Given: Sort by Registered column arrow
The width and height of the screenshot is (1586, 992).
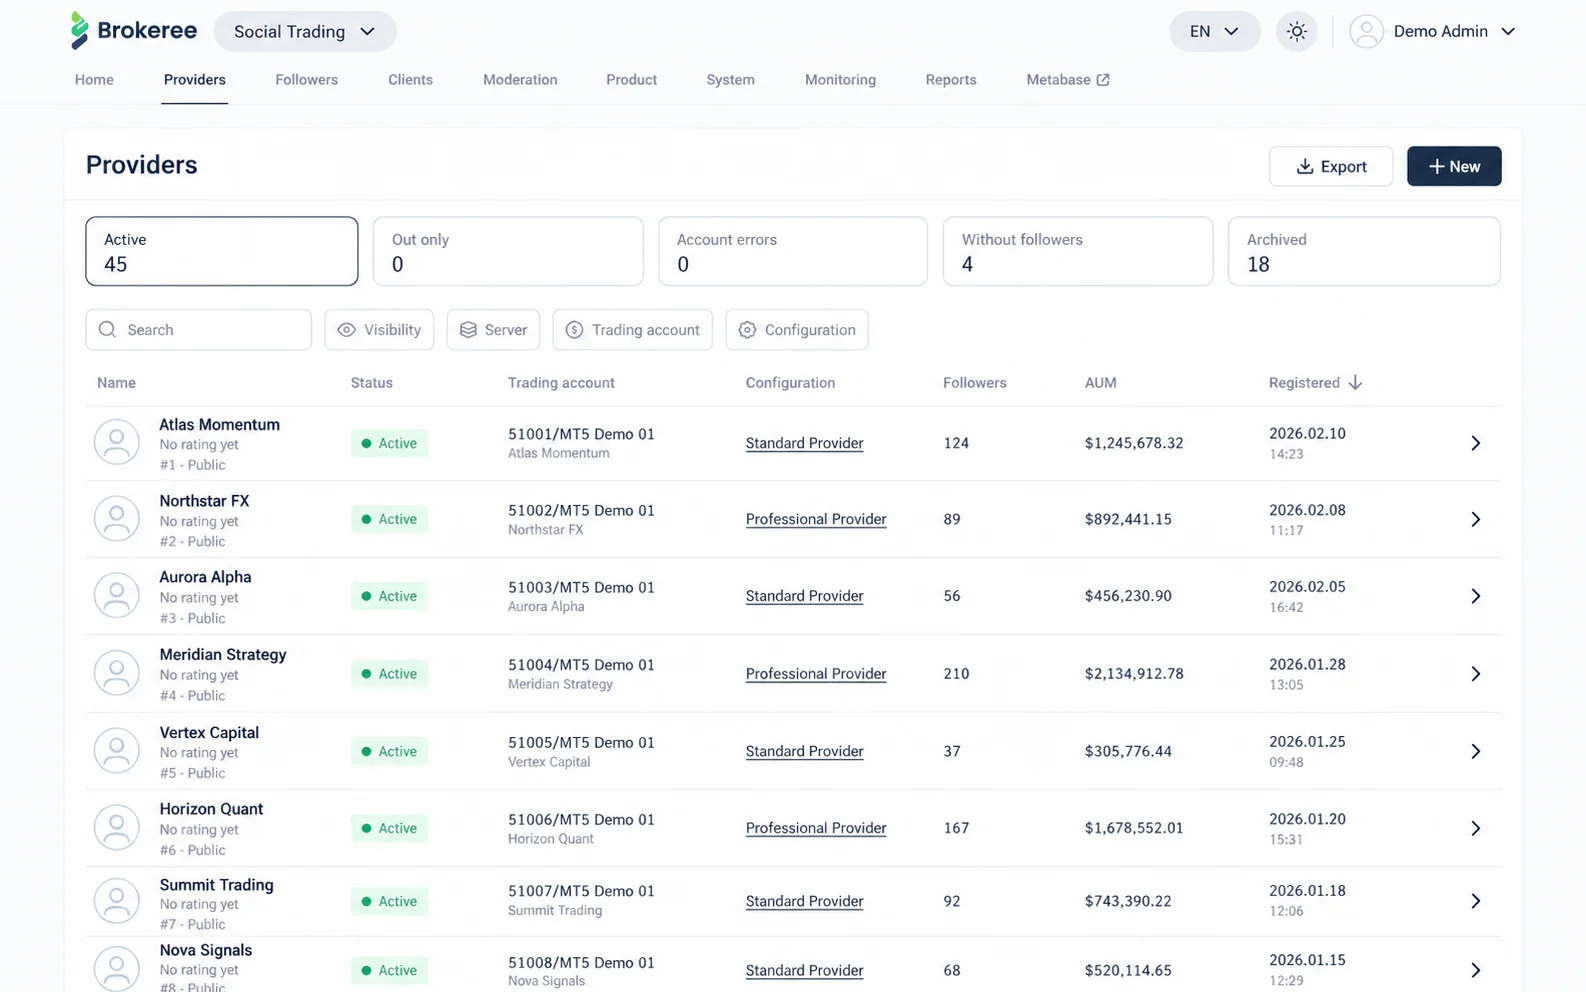Looking at the screenshot, I should pos(1355,383).
